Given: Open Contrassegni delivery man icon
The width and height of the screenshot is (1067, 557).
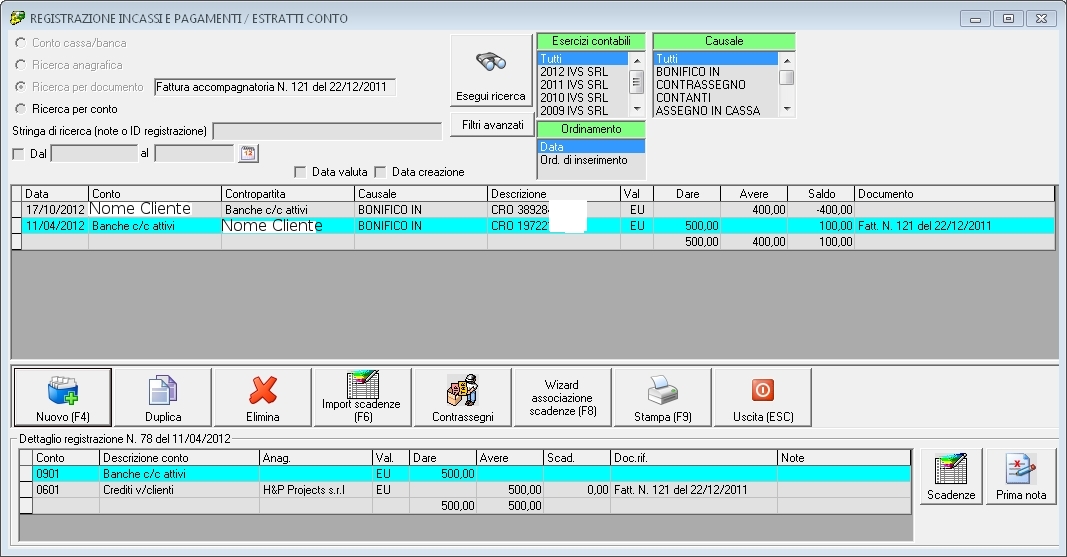Looking at the screenshot, I should [463, 391].
